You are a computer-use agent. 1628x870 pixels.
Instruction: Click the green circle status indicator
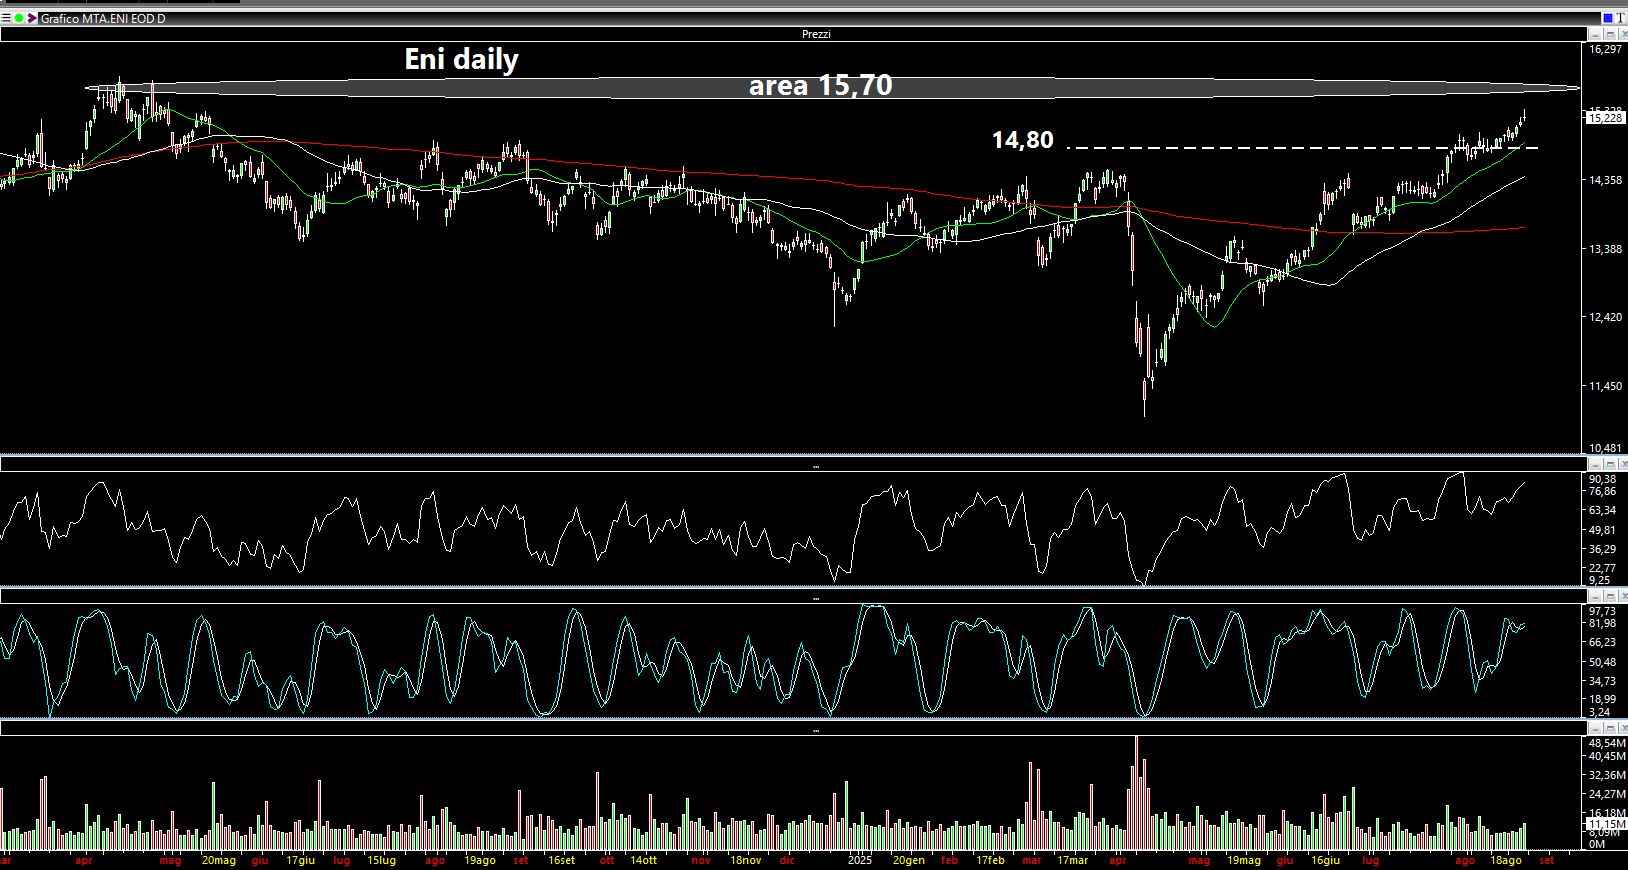[19, 18]
